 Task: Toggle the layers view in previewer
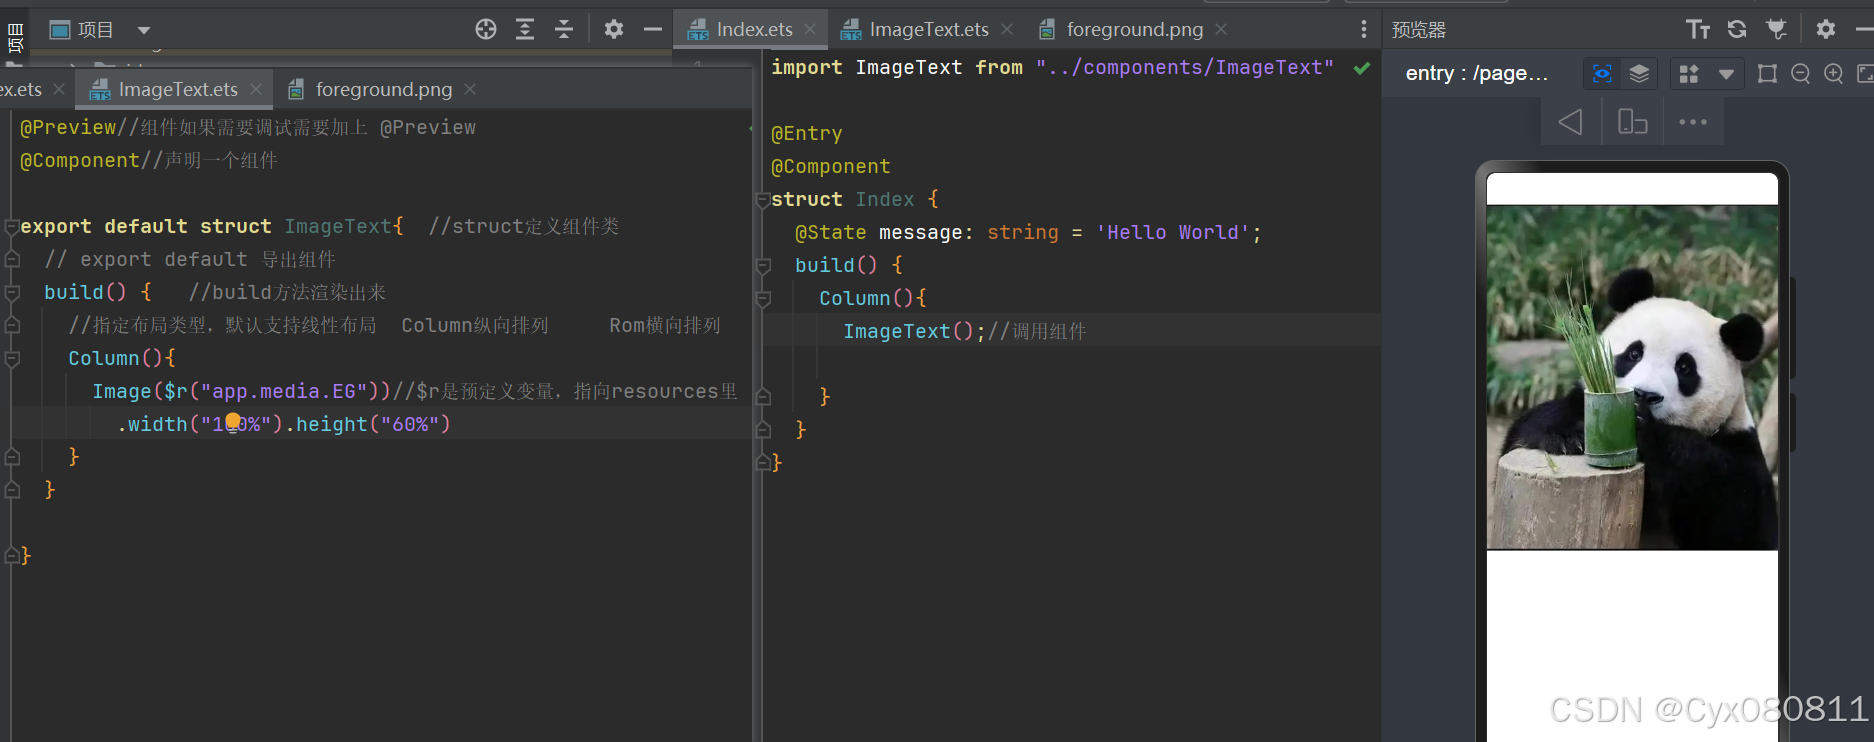pos(1639,74)
